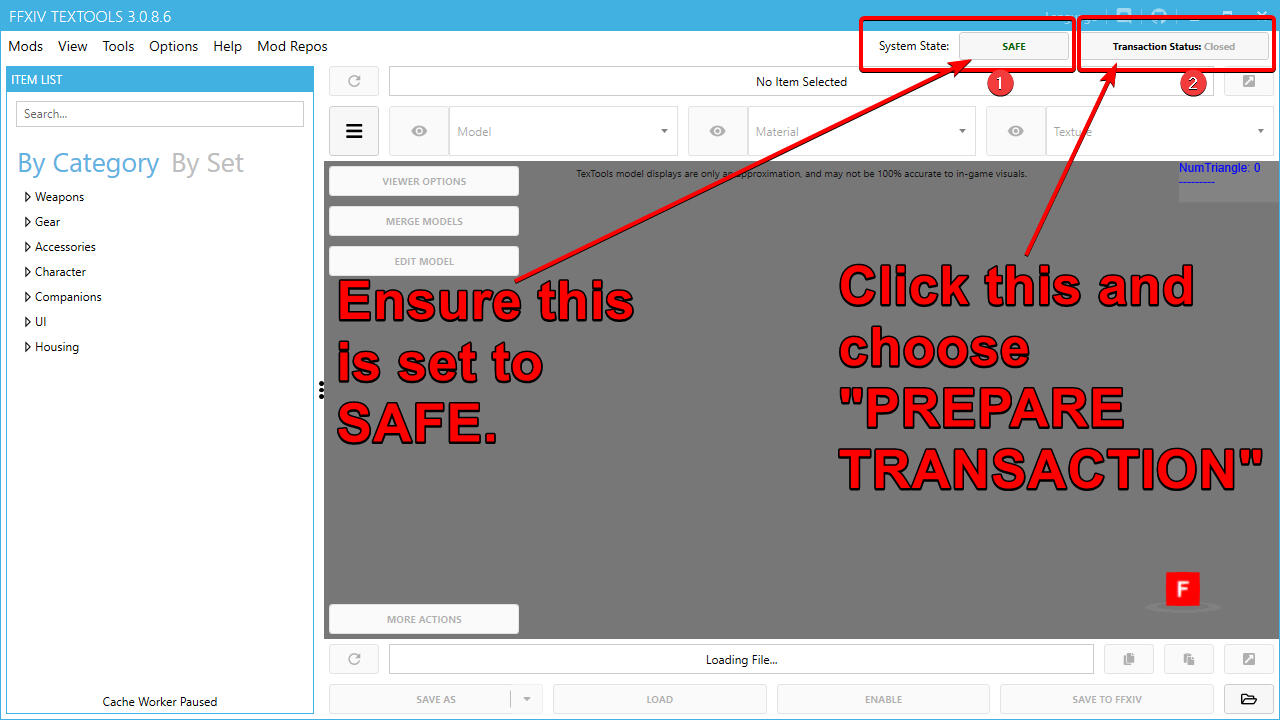1280x720 pixels.
Task: Toggle the eye icon beside the Model dropdown
Action: 419,131
